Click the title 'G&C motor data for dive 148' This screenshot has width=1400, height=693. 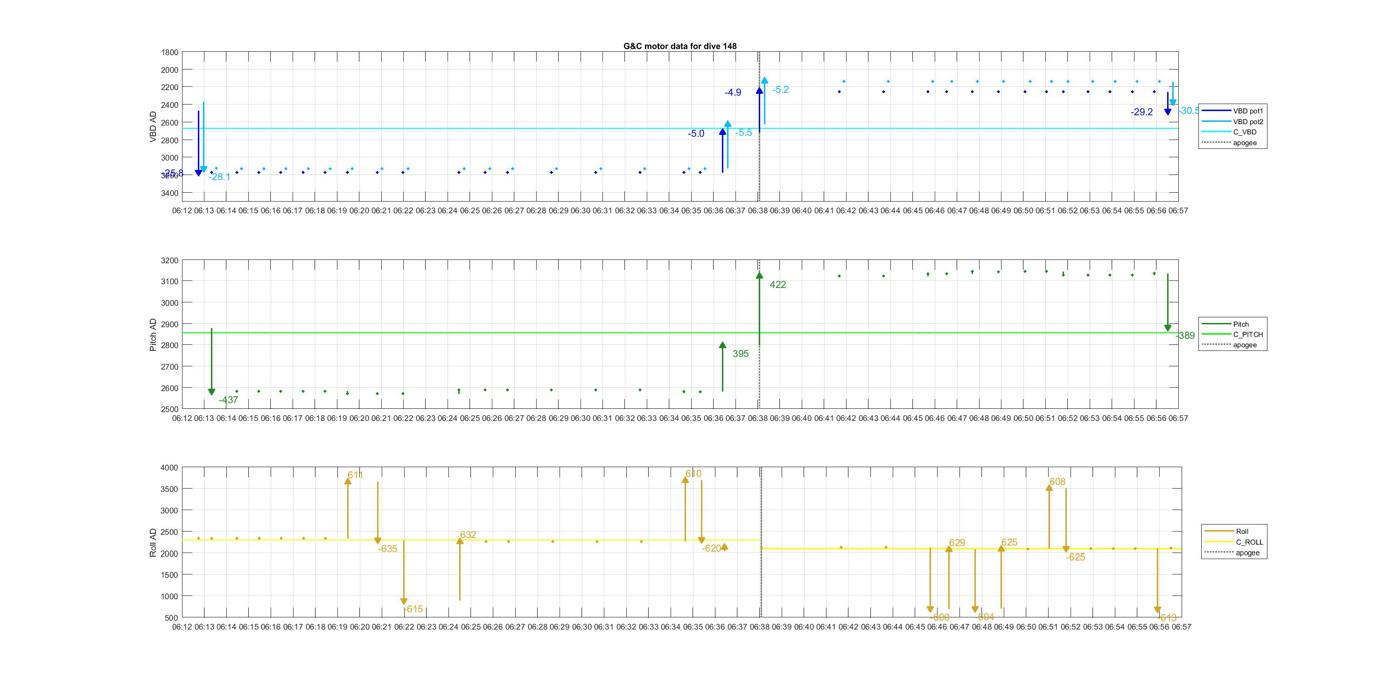pyautogui.click(x=680, y=46)
